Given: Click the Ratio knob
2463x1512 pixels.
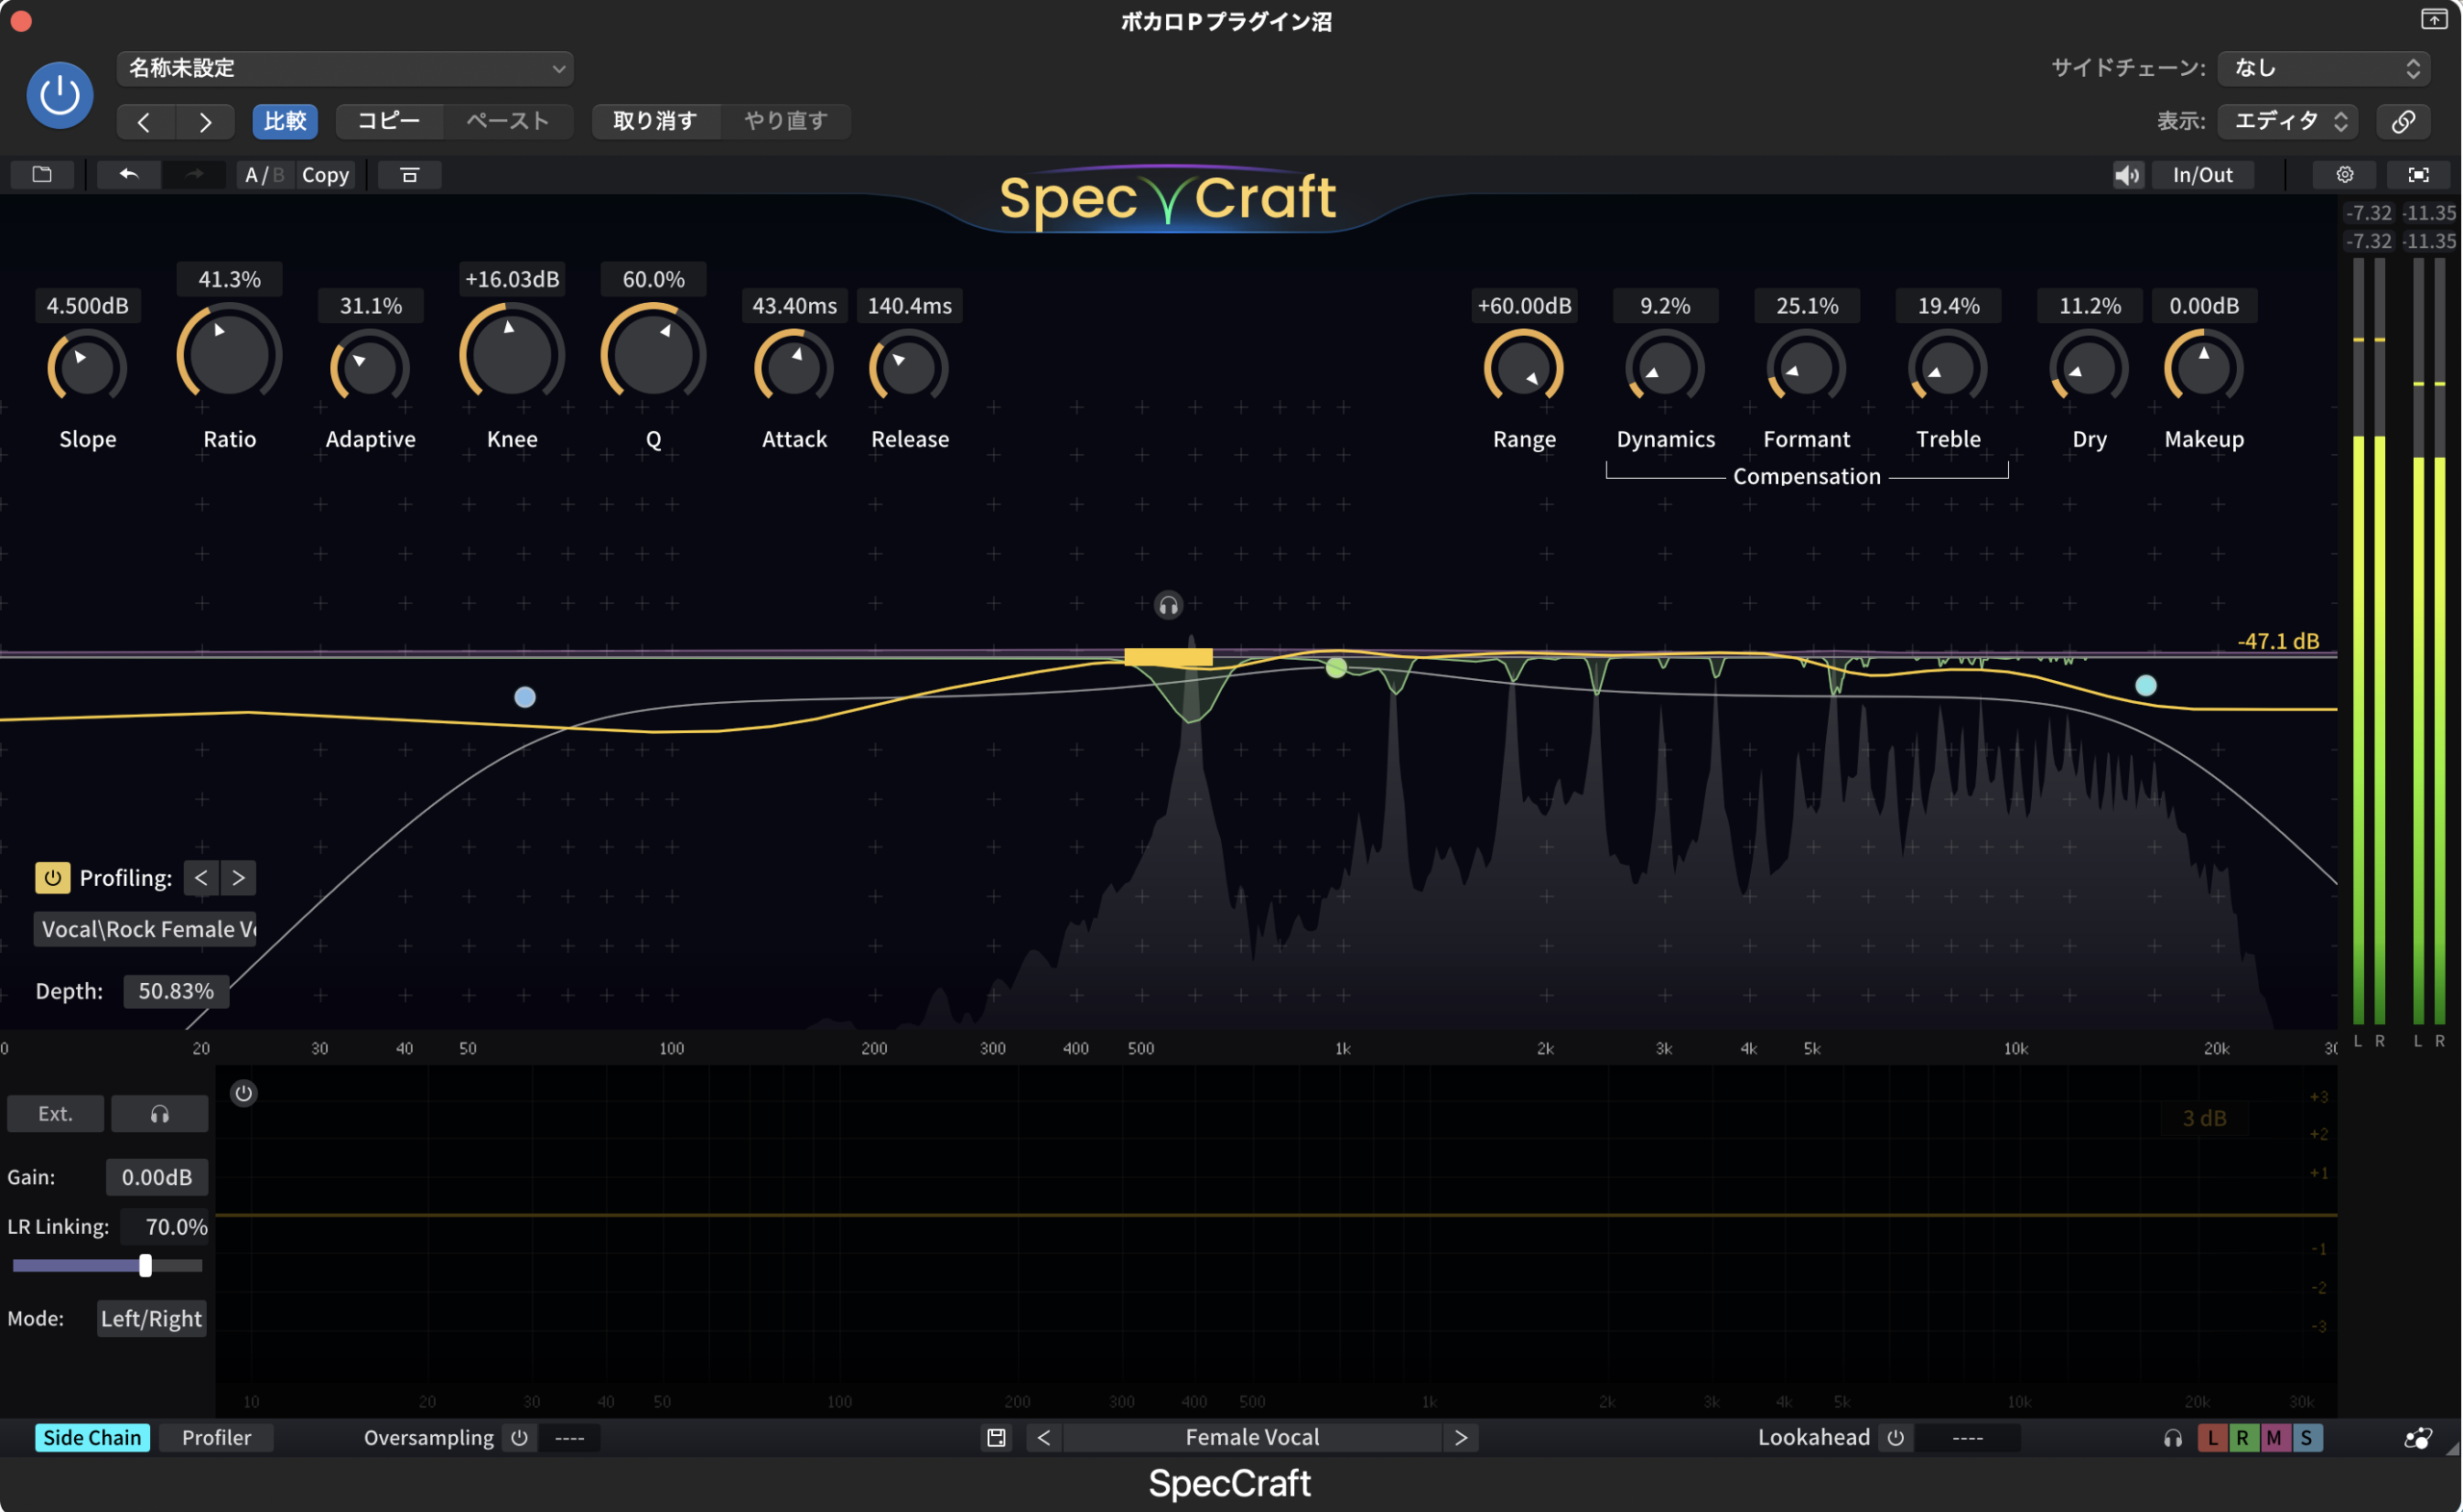Looking at the screenshot, I should click(x=229, y=355).
